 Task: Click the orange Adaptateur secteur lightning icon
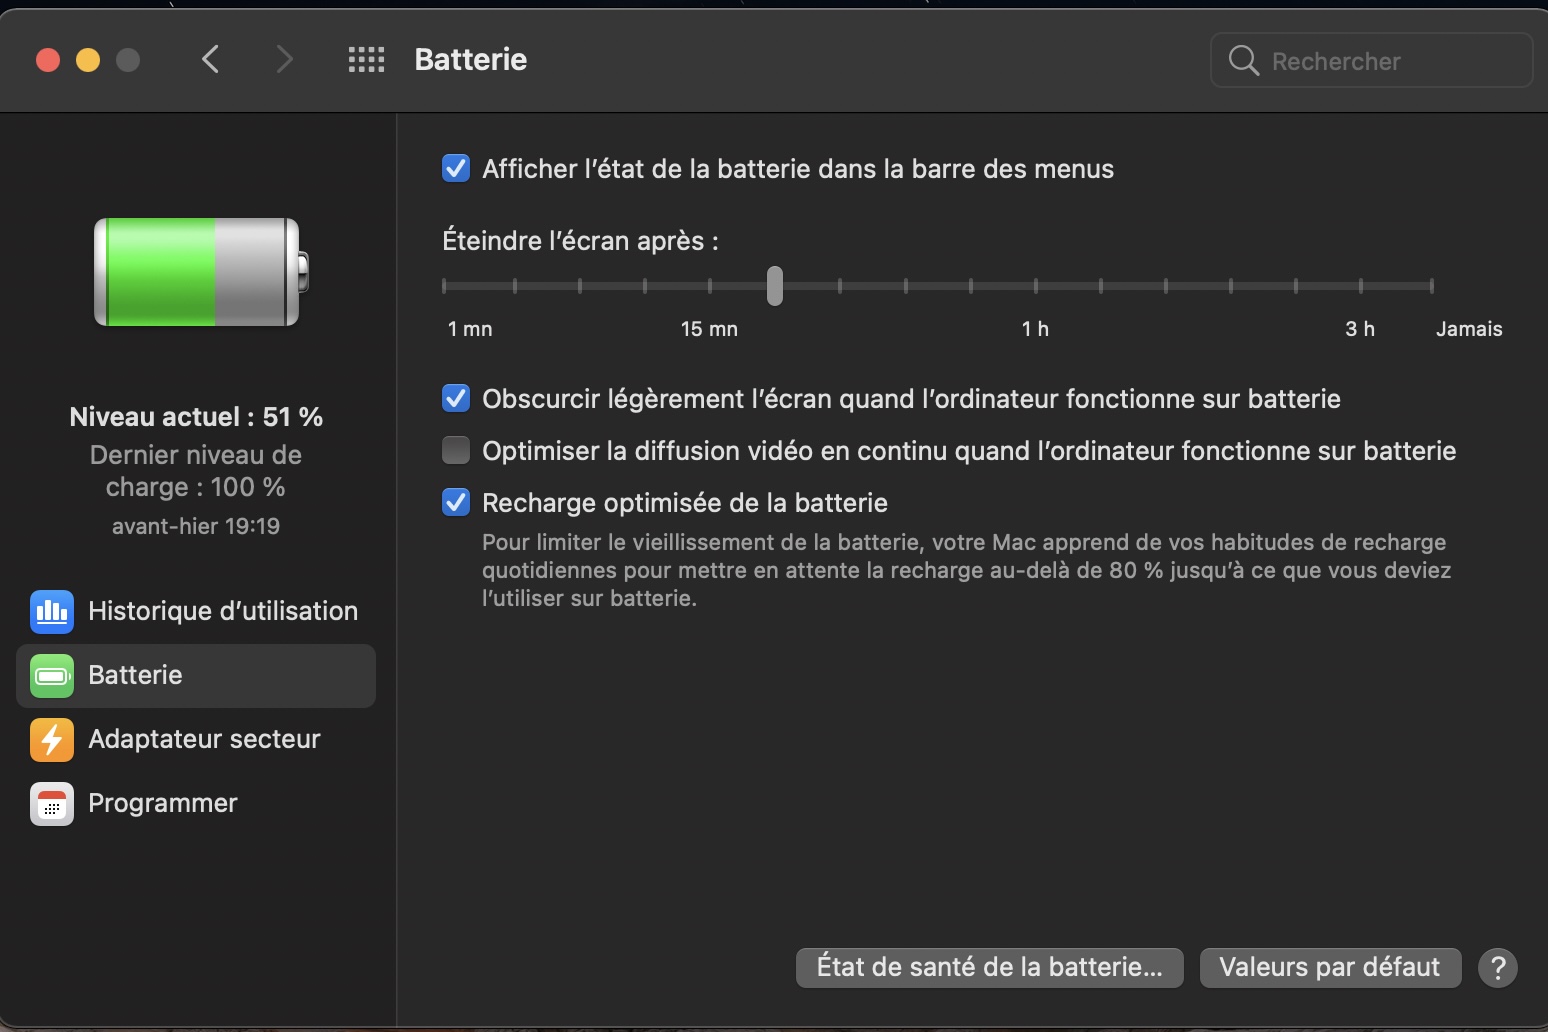point(52,740)
